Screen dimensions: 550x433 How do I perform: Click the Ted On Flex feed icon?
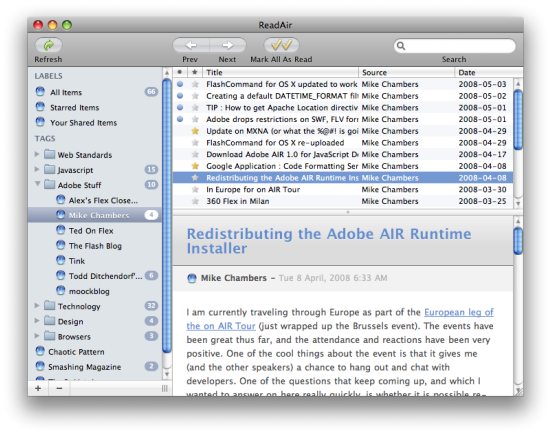pos(61,230)
